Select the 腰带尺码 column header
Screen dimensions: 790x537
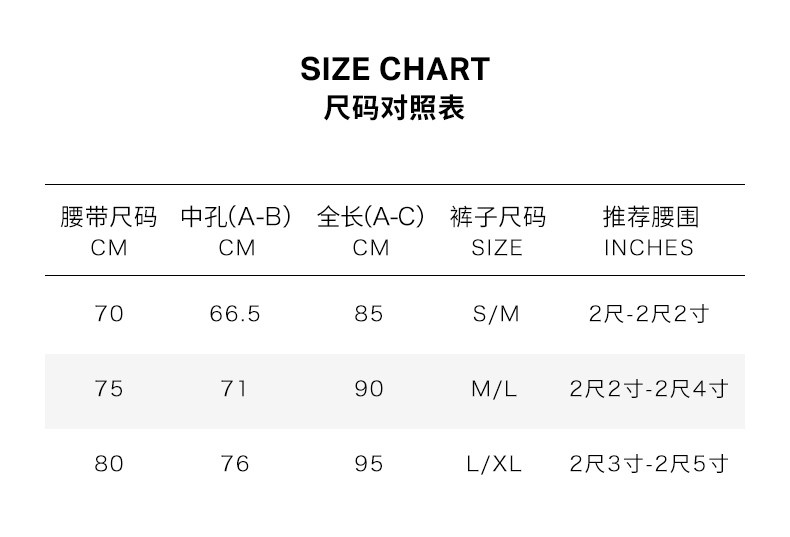click(109, 218)
